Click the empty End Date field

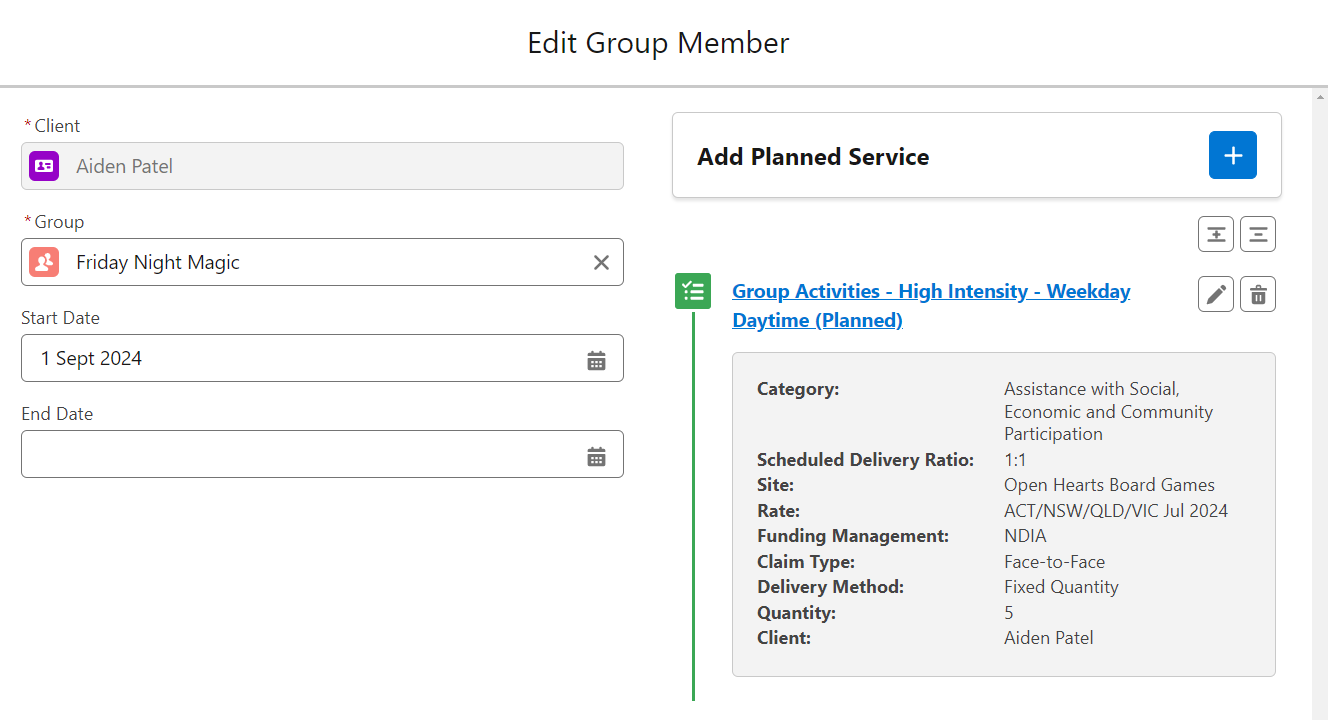click(300, 455)
